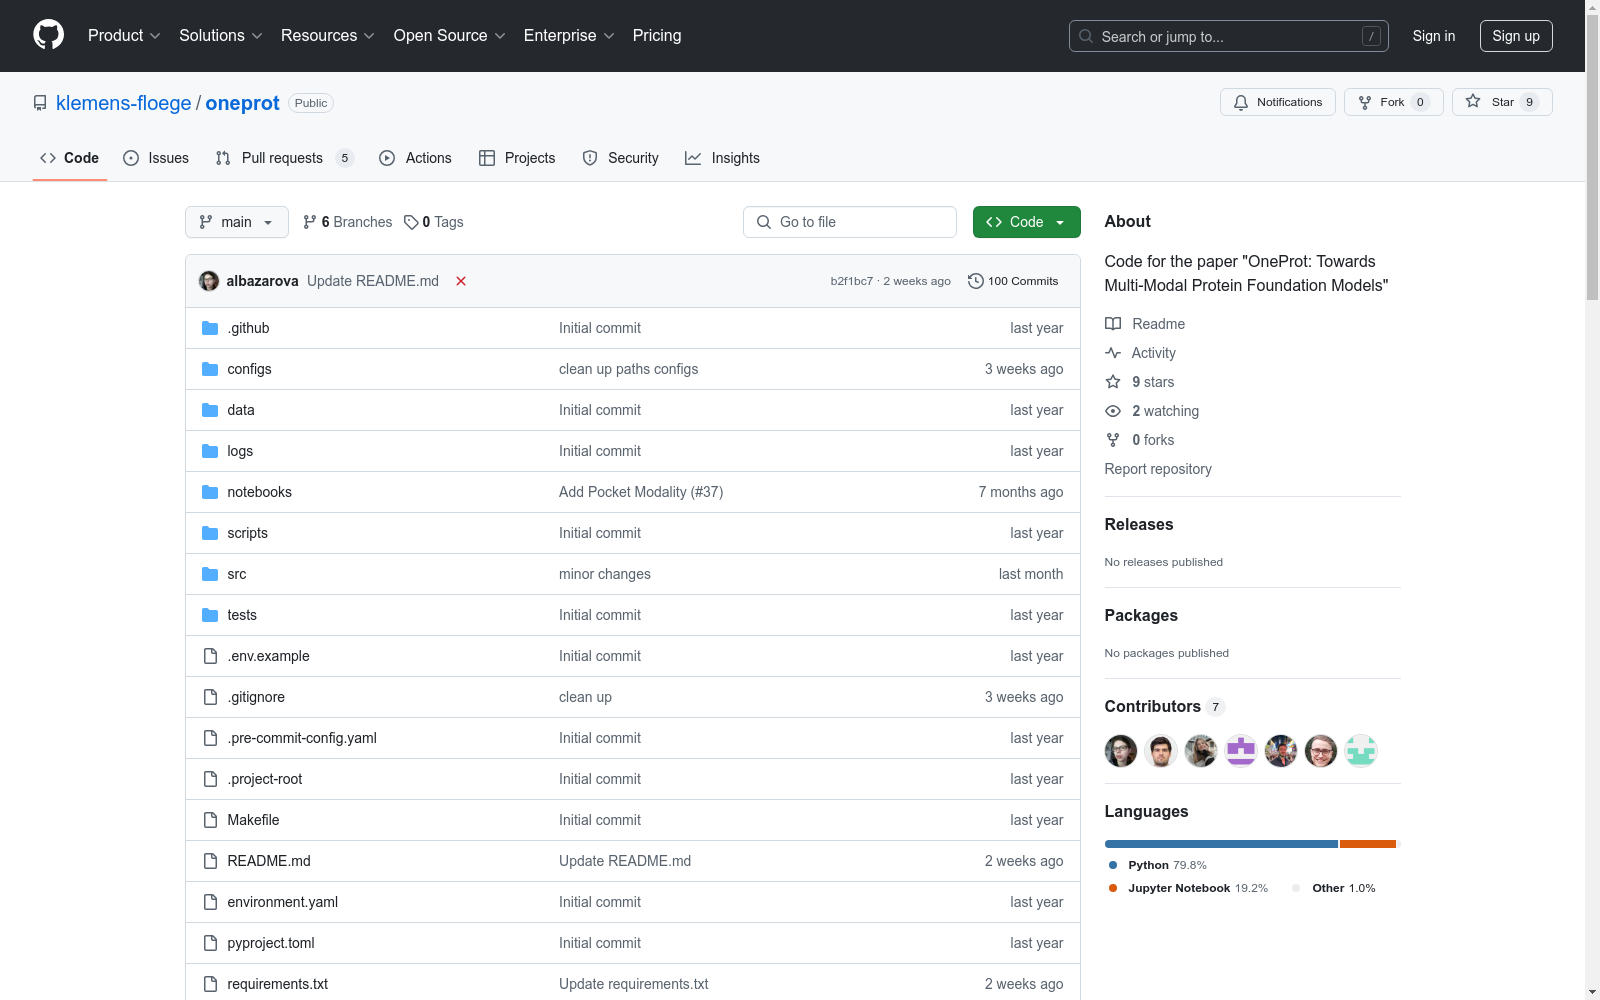Open the tests folder

(242, 615)
